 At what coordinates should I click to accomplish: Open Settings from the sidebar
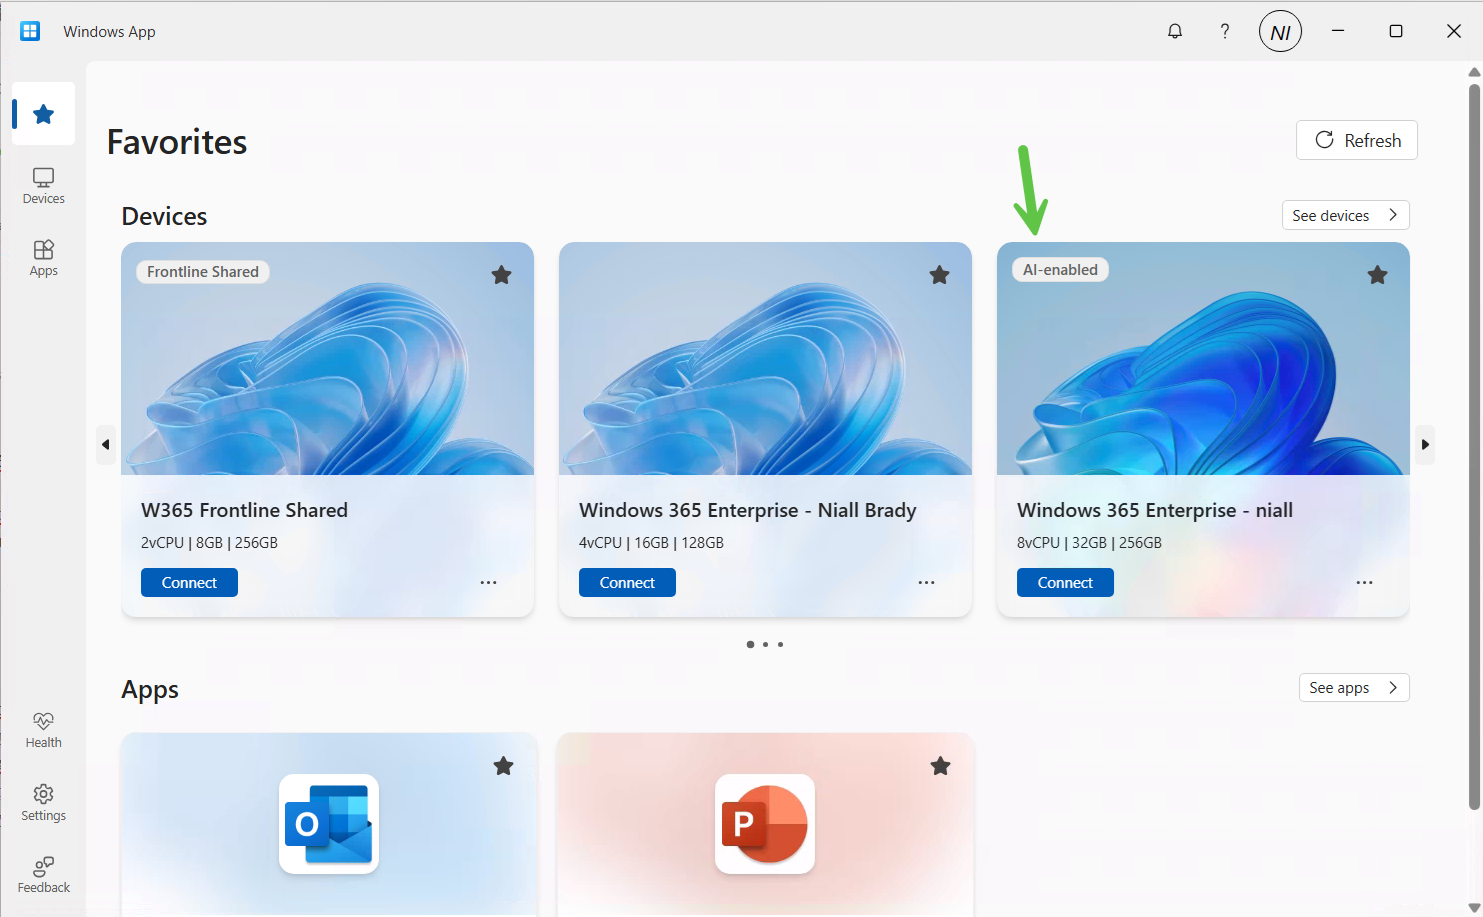coord(43,801)
